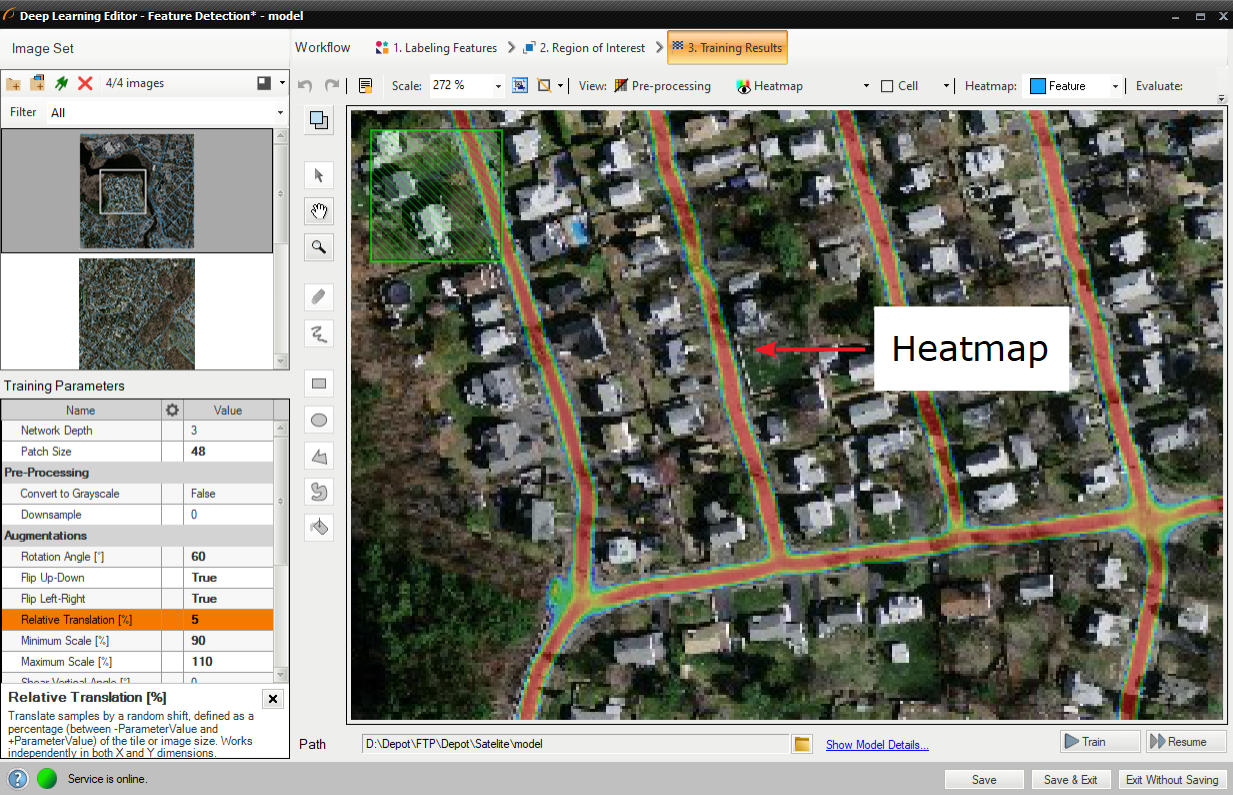Open the Heatmap Feature dropdown

1114,86
